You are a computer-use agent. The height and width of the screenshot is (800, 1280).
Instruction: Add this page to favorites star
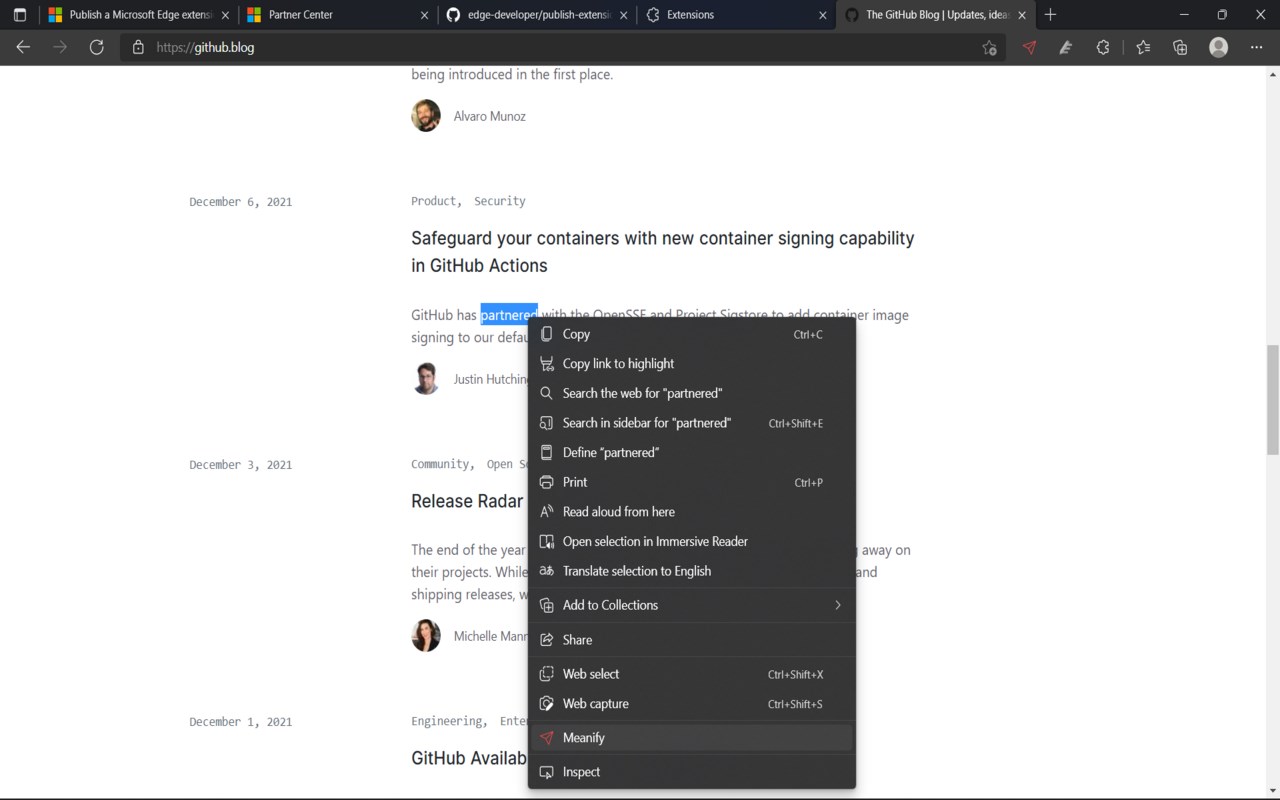pos(989,47)
